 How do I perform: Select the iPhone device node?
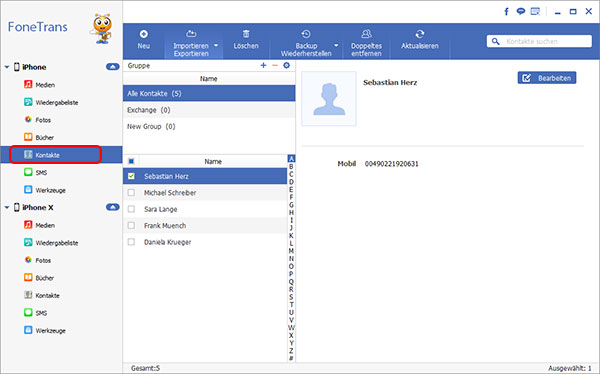click(x=34, y=67)
